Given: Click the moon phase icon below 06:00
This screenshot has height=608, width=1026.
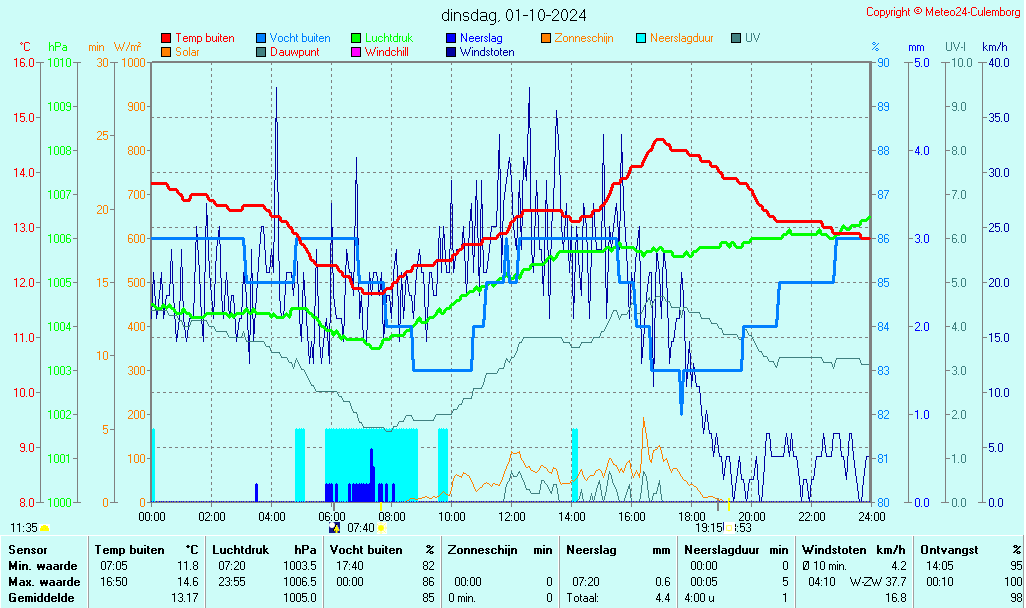Looking at the screenshot, I should click(334, 528).
